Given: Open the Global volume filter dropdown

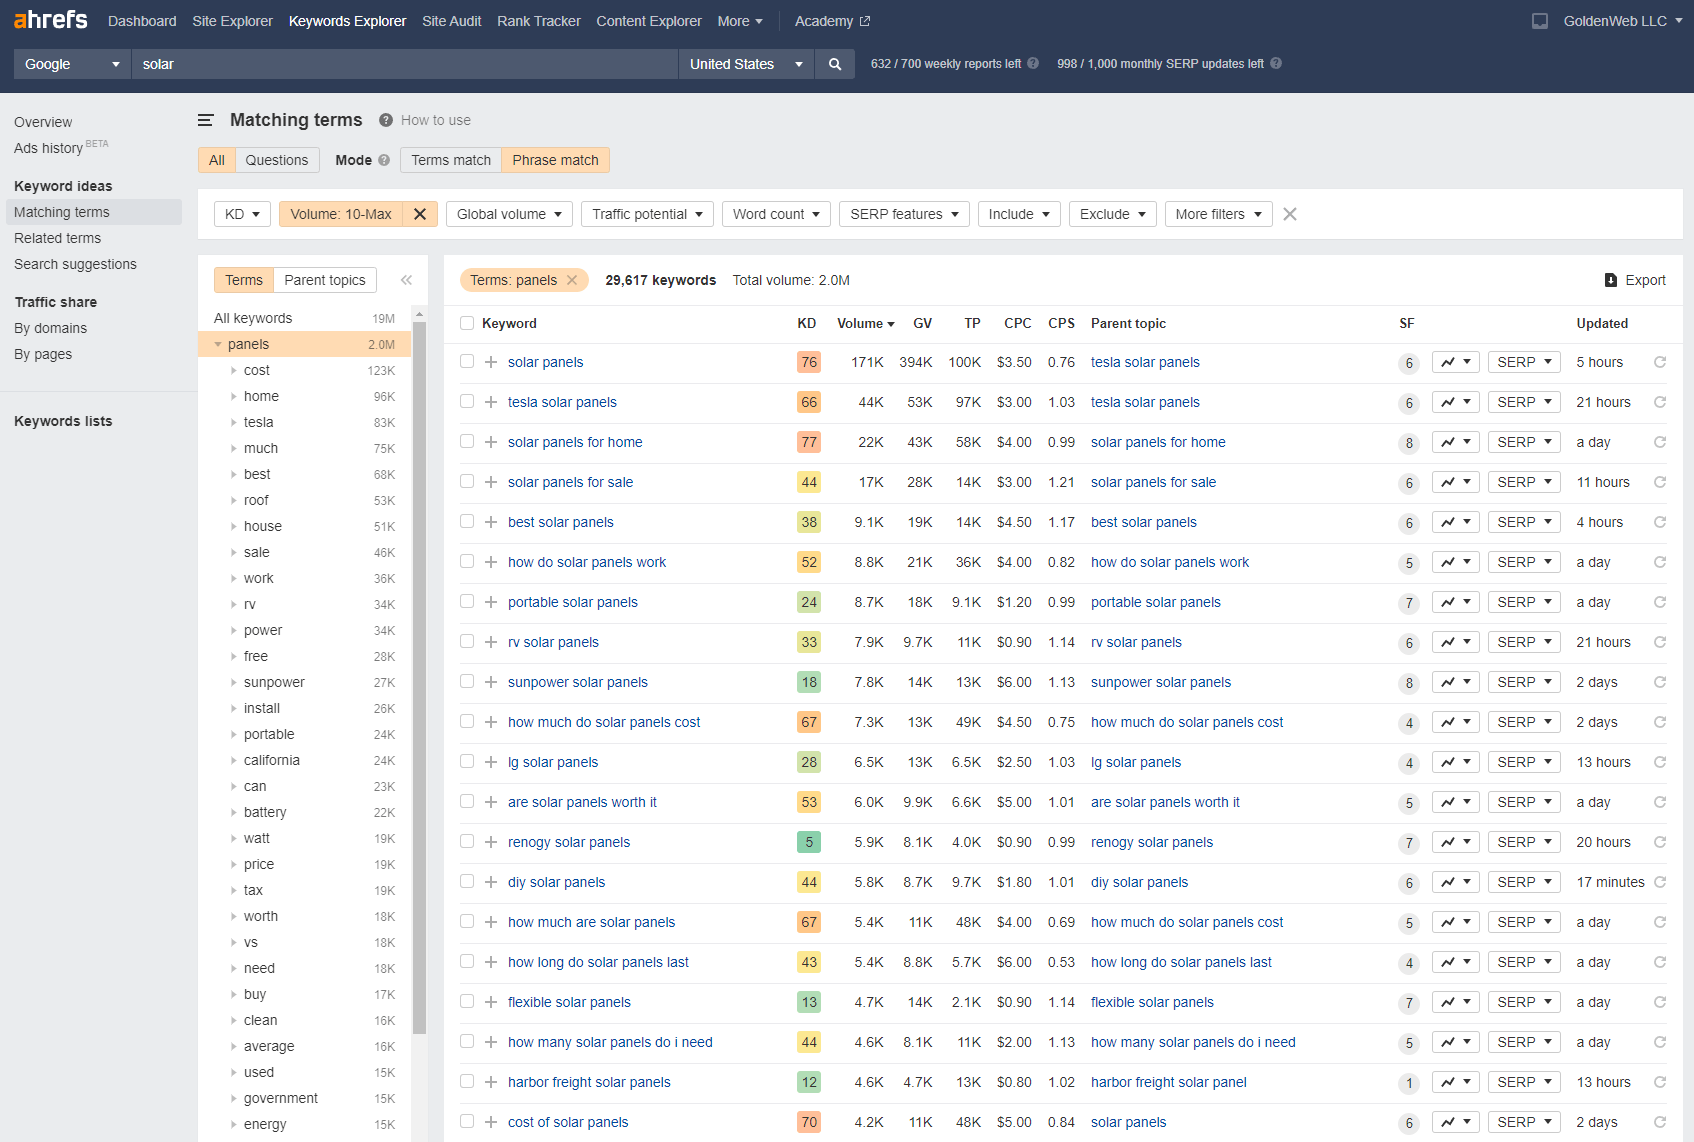Looking at the screenshot, I should (x=509, y=214).
